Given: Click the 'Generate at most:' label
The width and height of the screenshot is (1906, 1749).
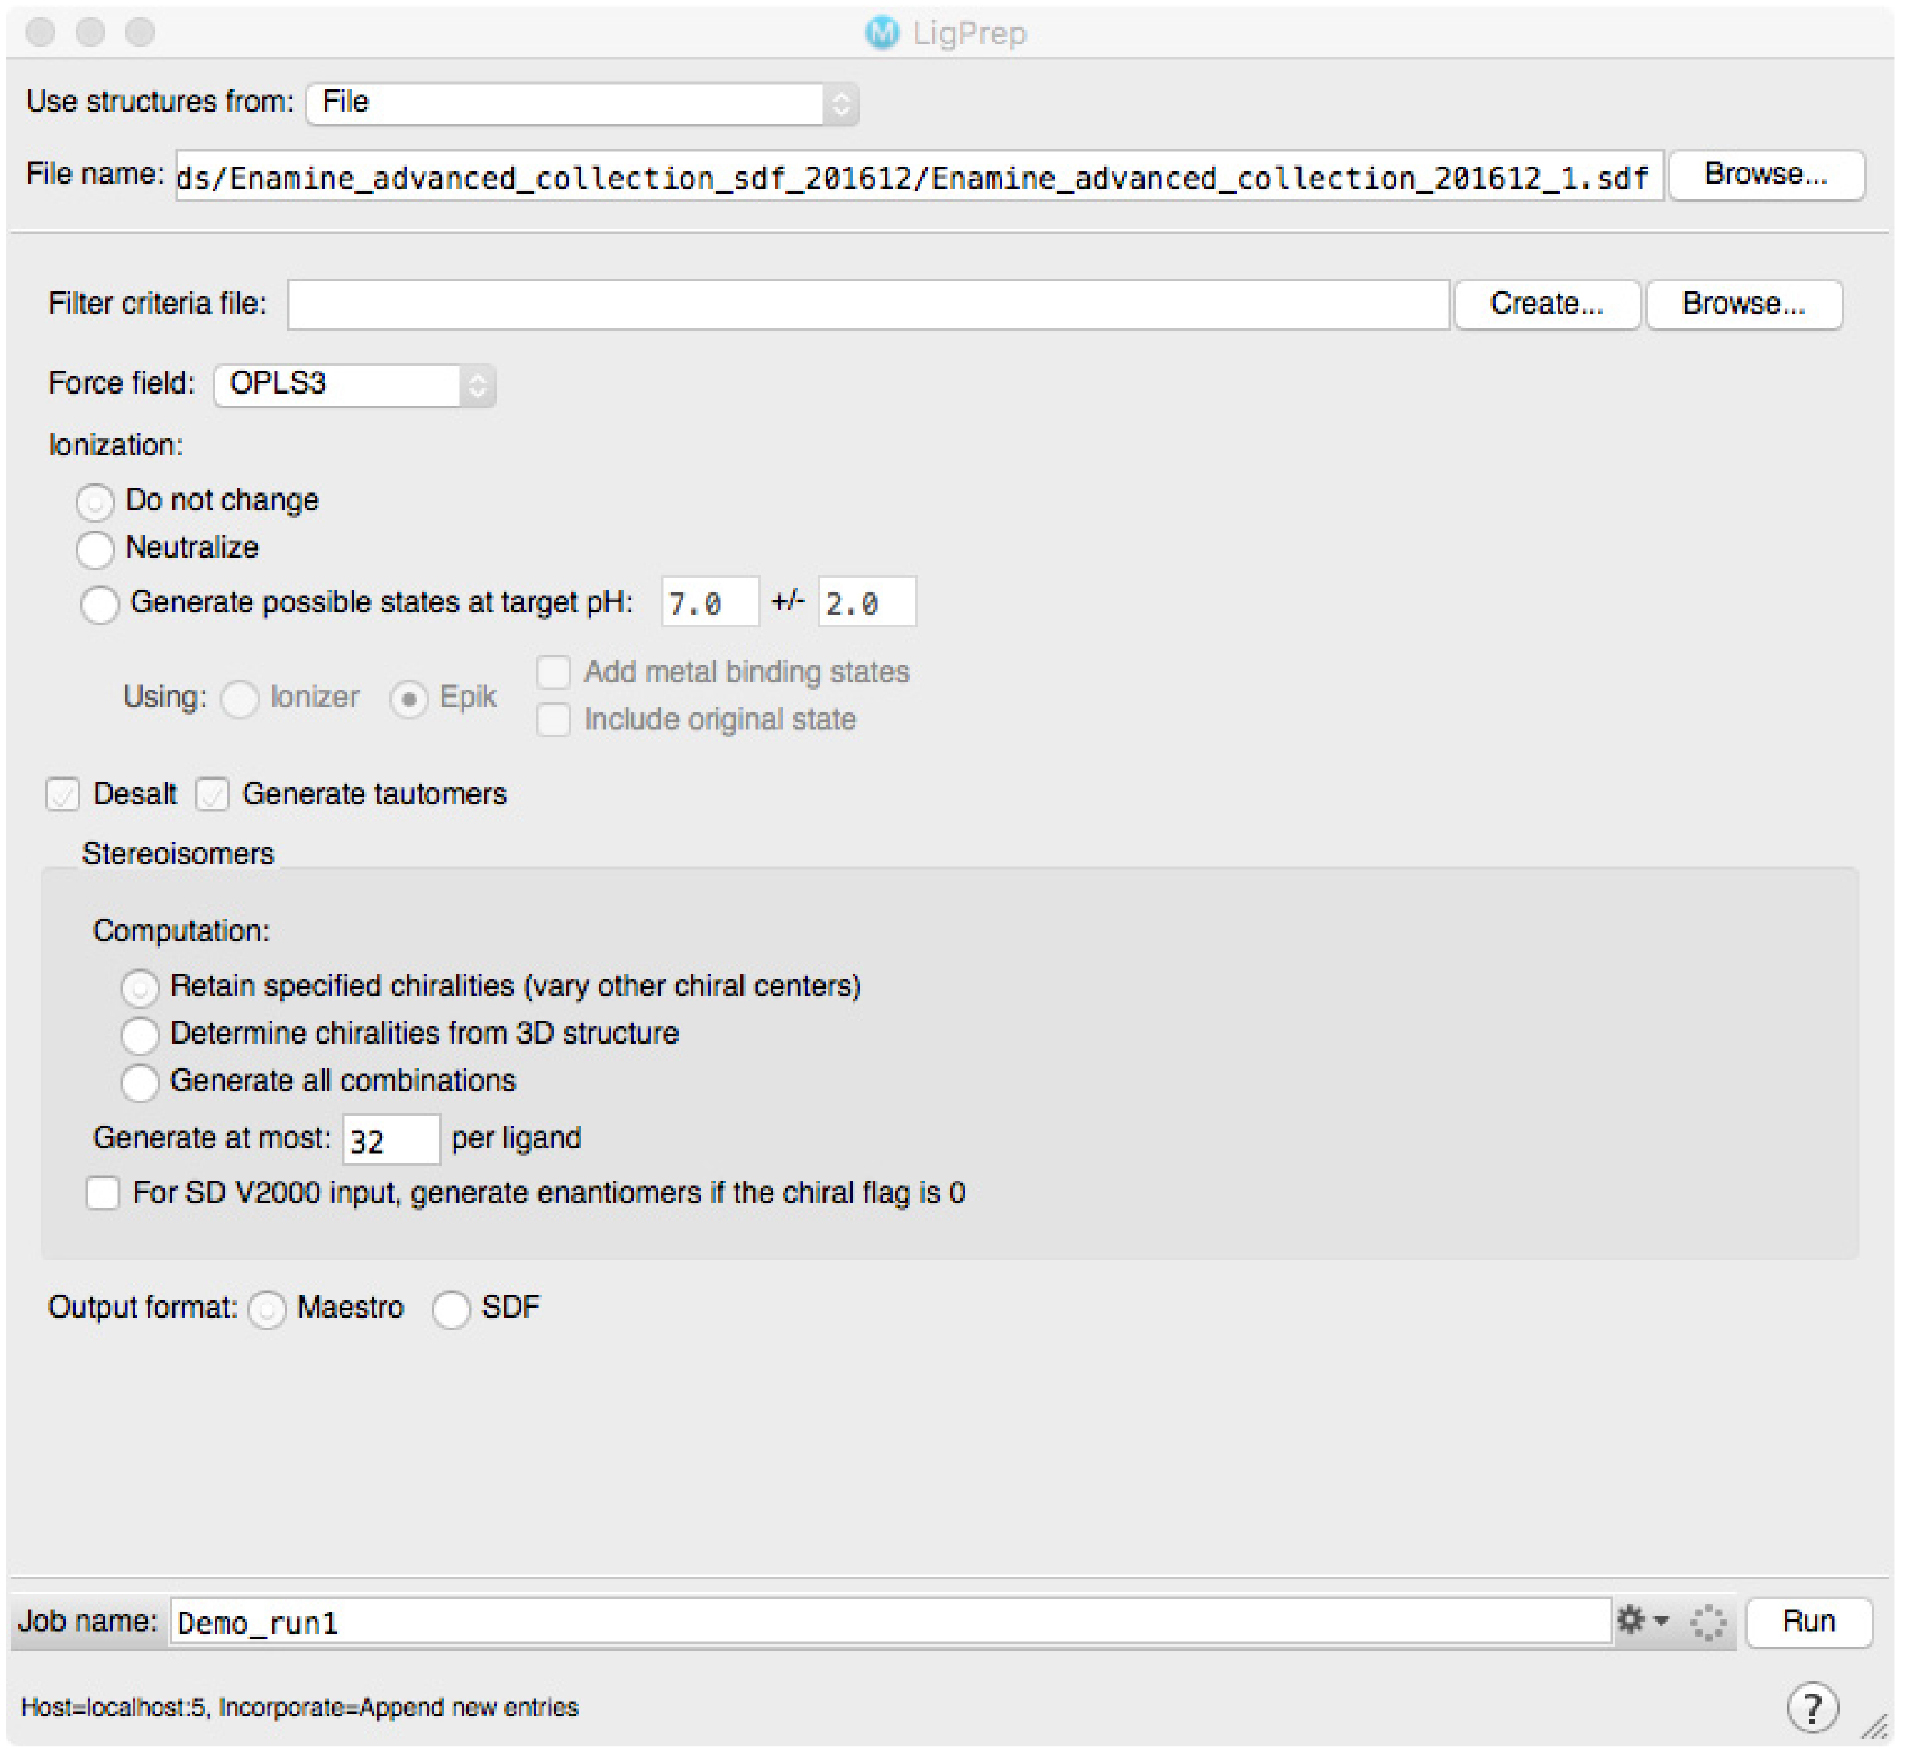Looking at the screenshot, I should coord(211,1137).
